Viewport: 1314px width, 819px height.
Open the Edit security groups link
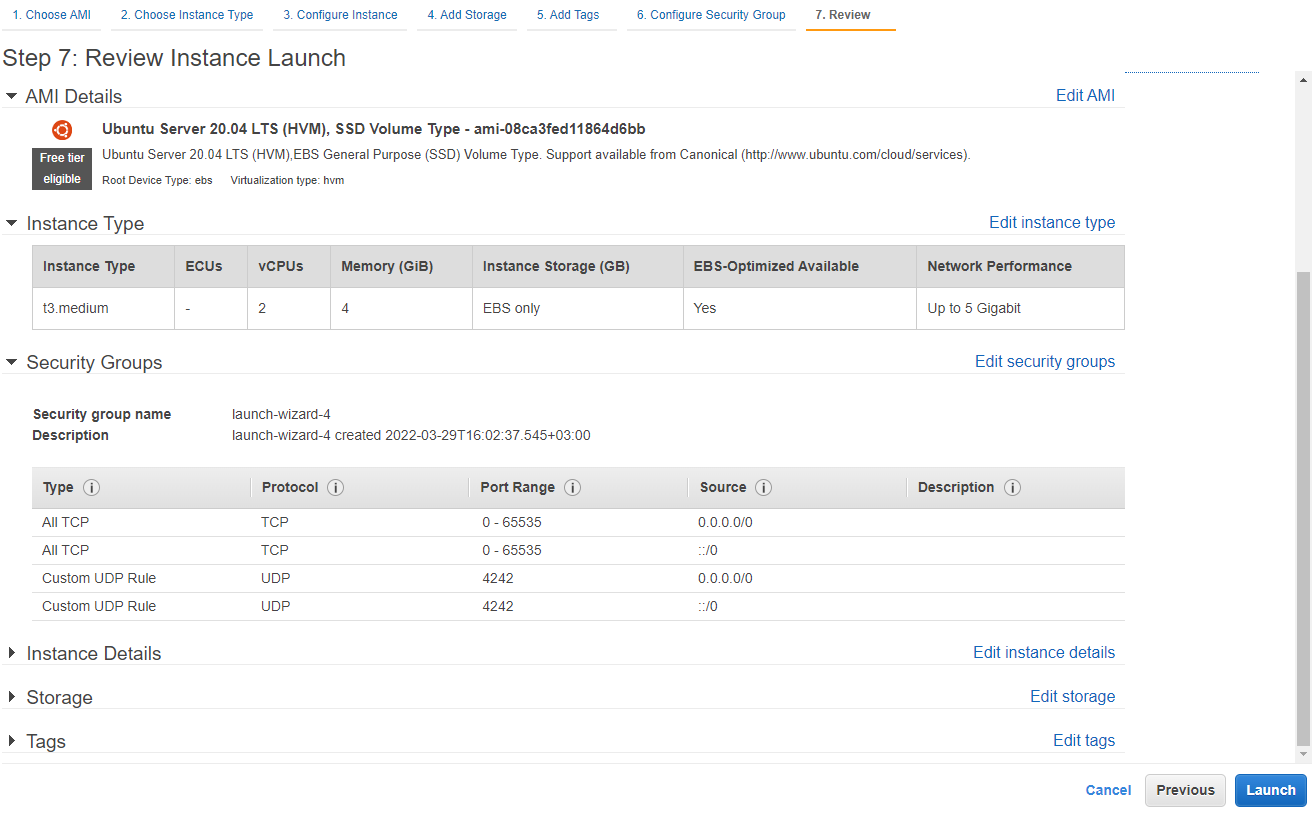(1044, 362)
